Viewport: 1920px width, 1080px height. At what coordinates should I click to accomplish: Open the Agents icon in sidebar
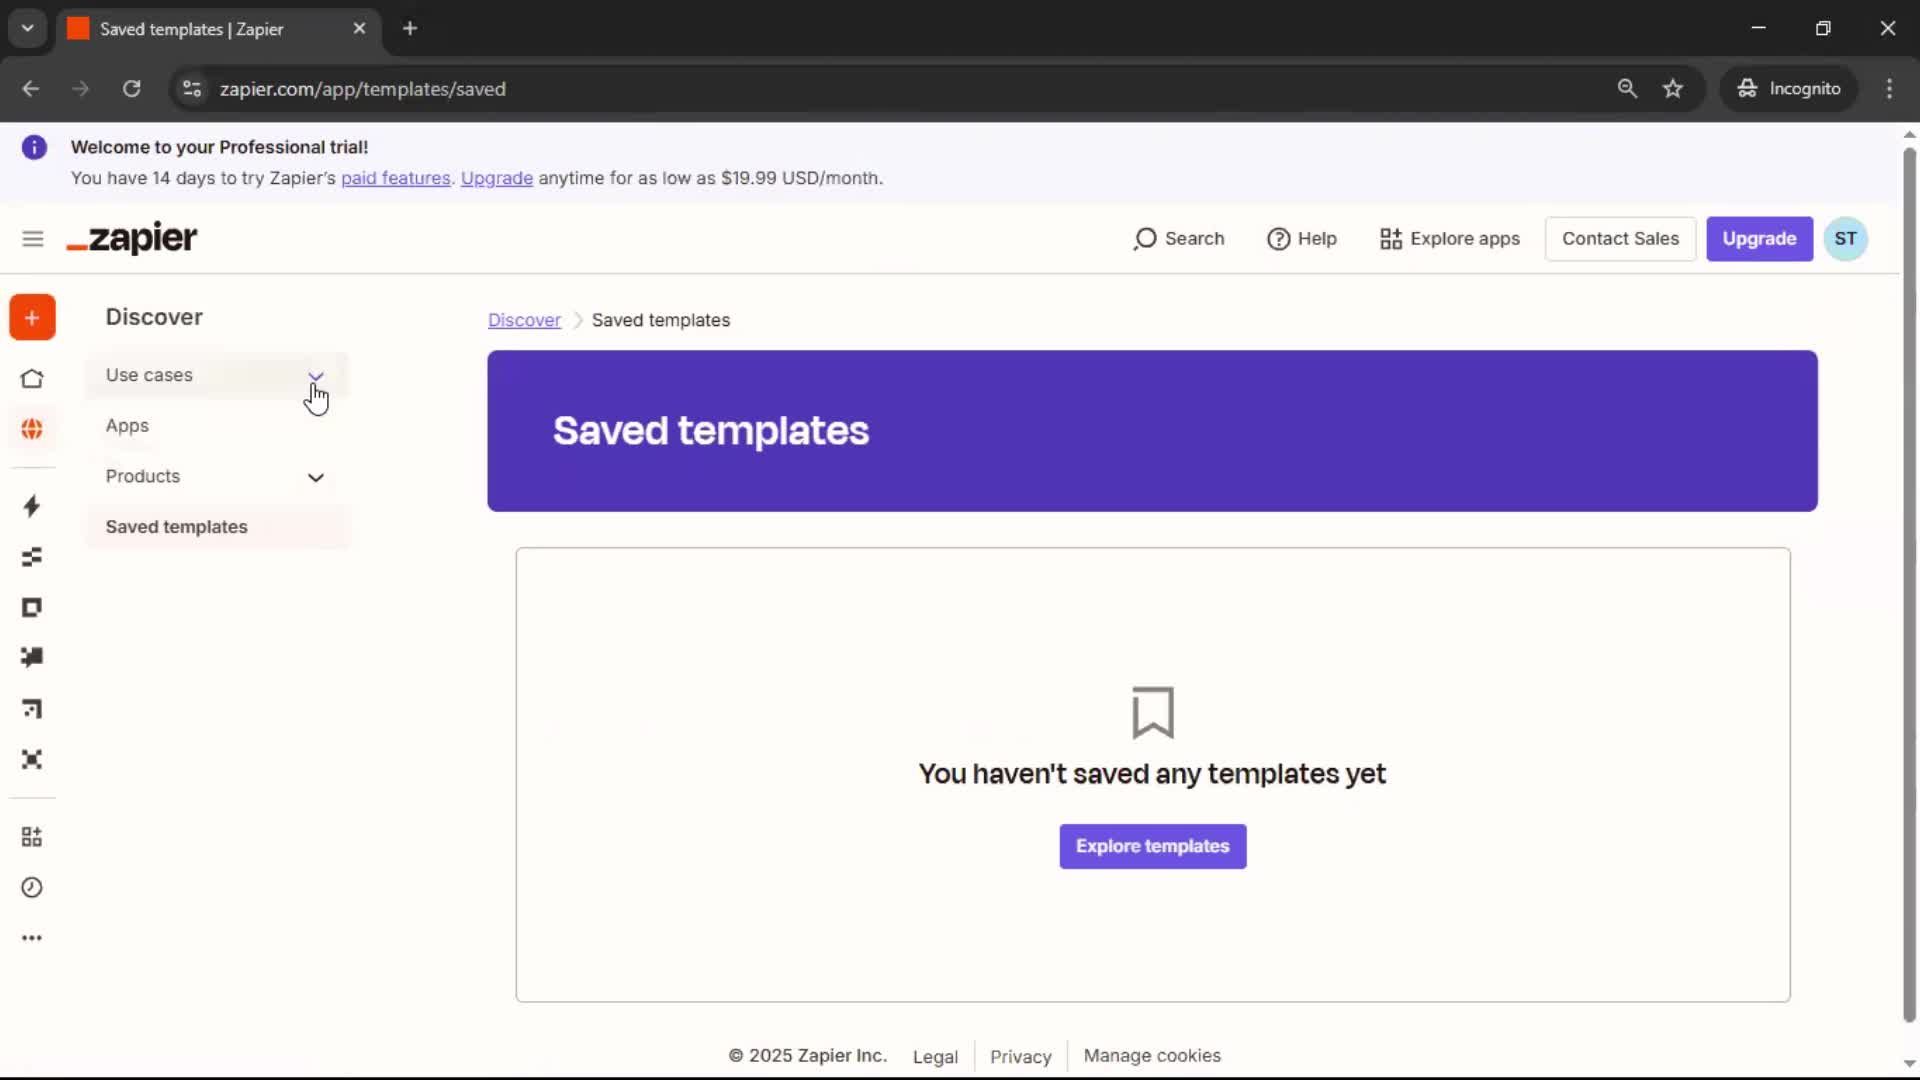32,760
